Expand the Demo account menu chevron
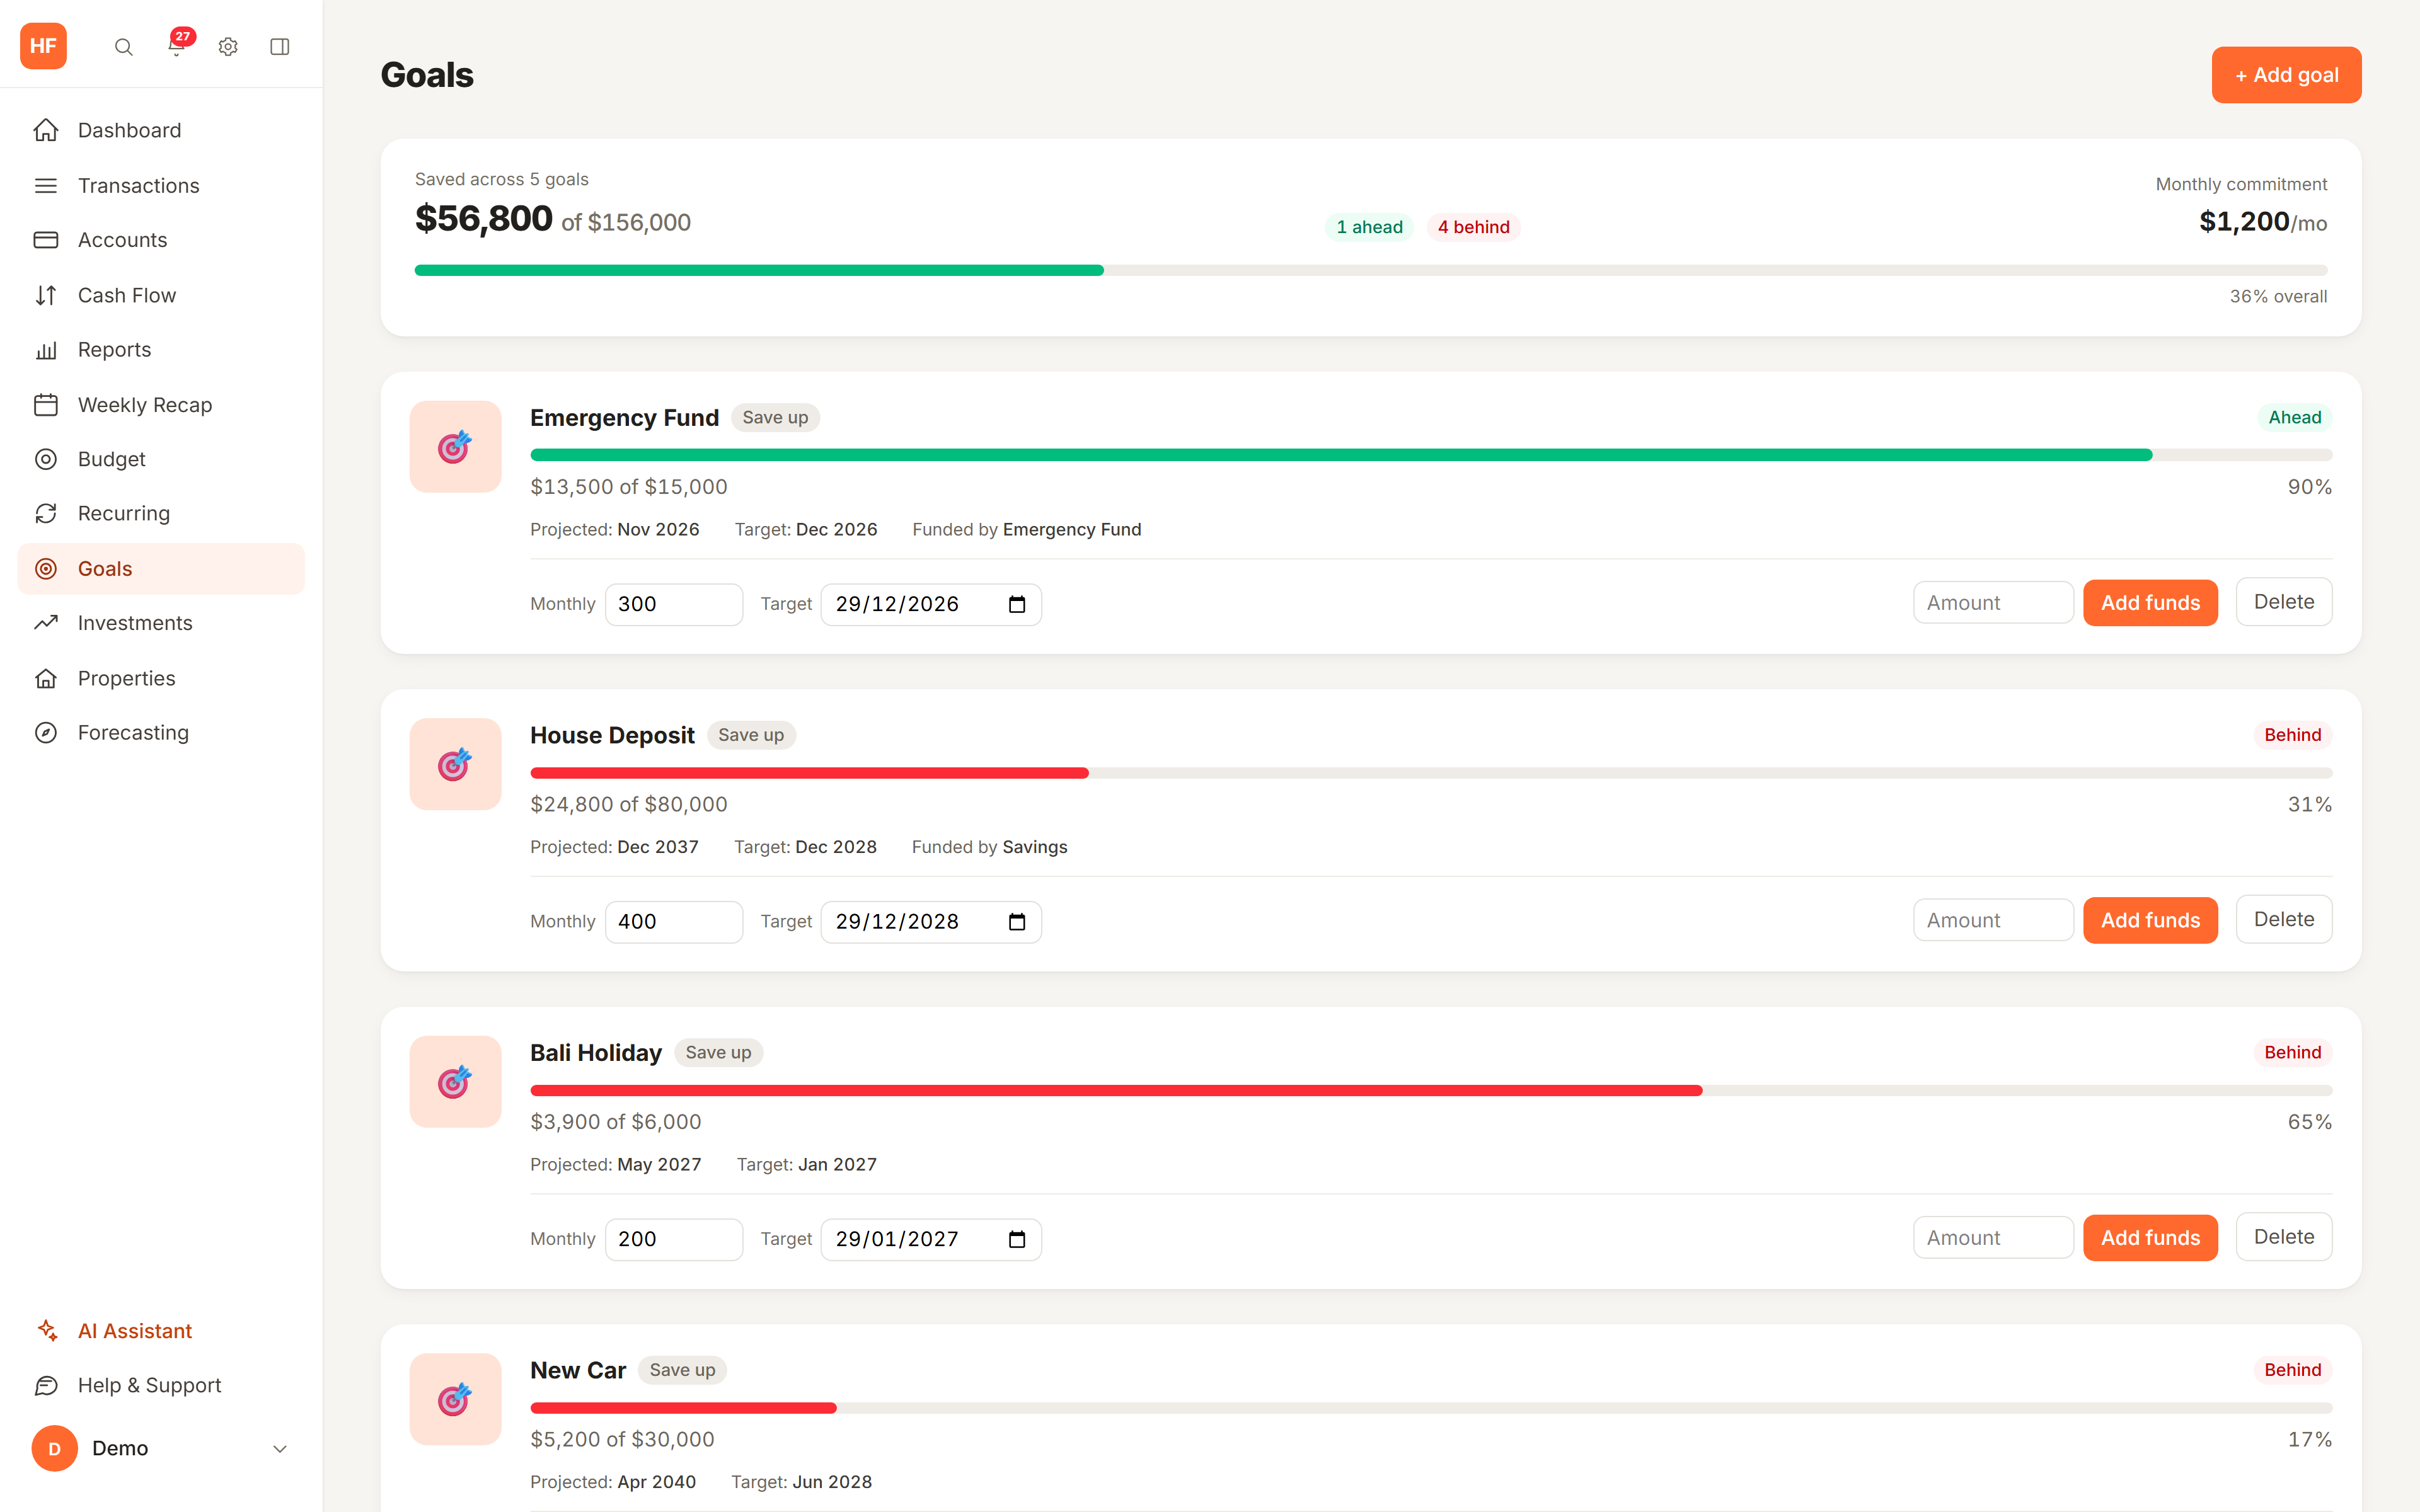This screenshot has height=1512, width=2420. (x=280, y=1449)
